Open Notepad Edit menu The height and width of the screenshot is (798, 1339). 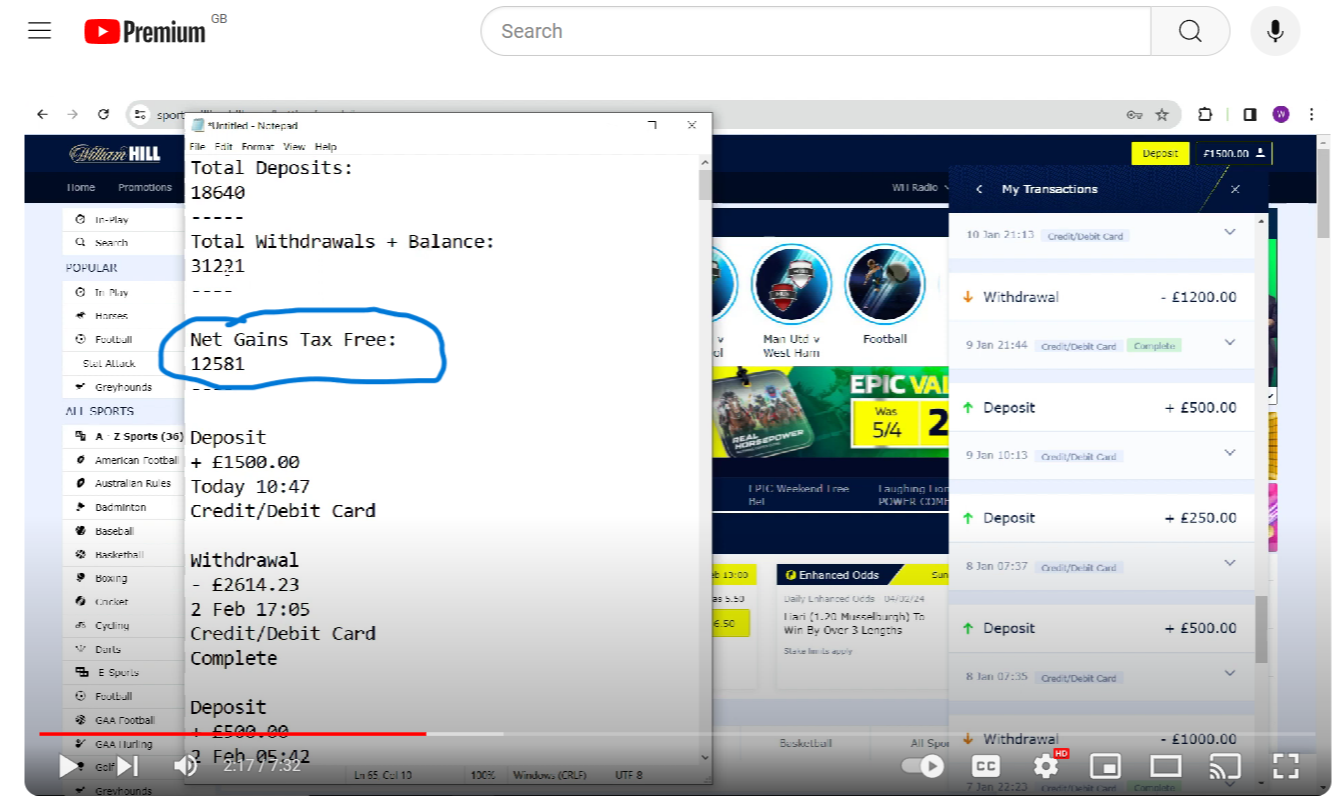click(x=223, y=146)
